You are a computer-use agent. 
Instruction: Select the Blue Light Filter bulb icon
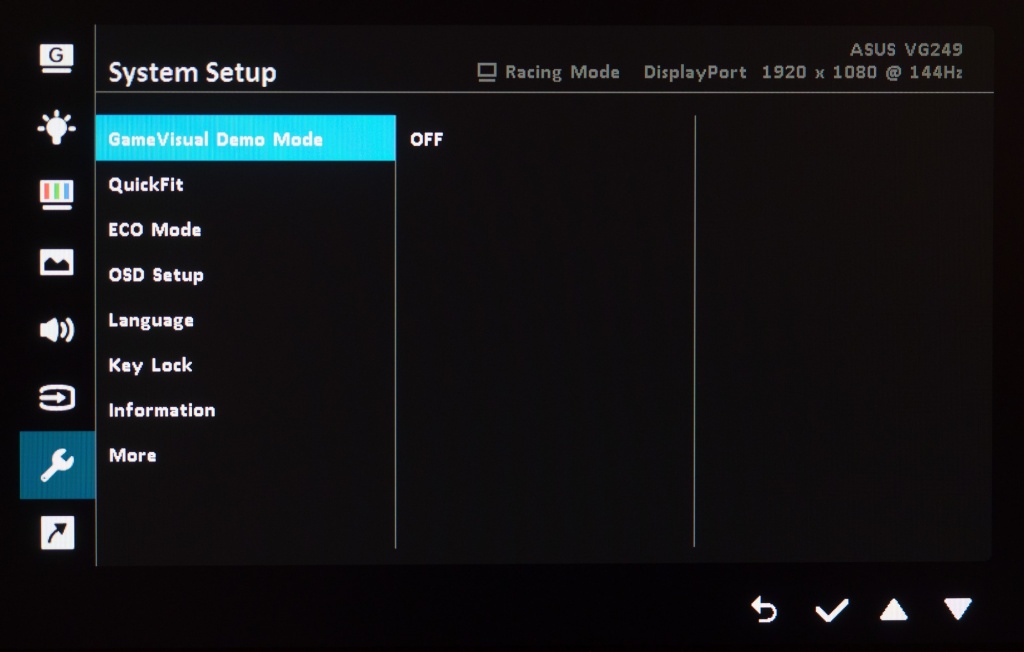(56, 127)
